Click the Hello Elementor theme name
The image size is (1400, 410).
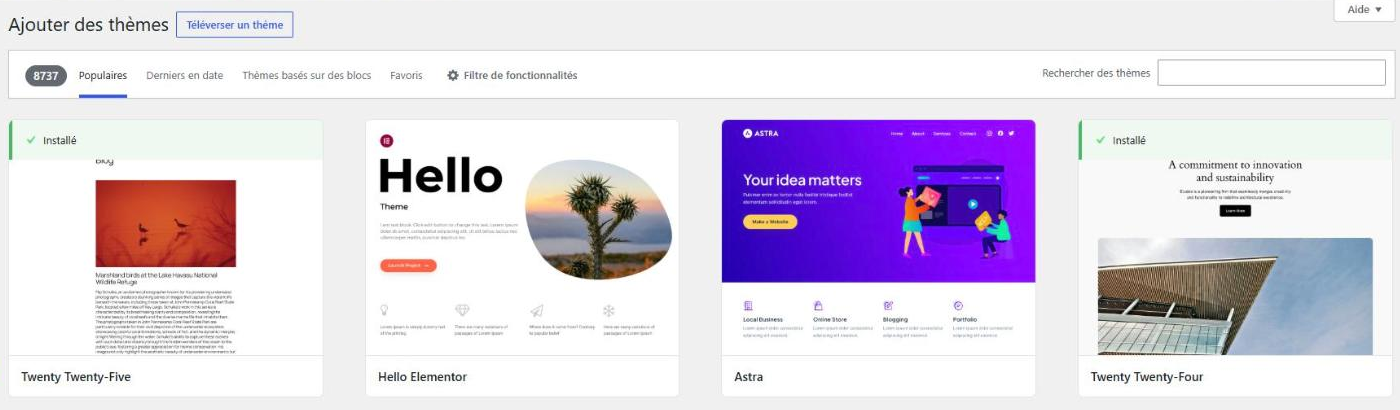pyautogui.click(x=422, y=377)
